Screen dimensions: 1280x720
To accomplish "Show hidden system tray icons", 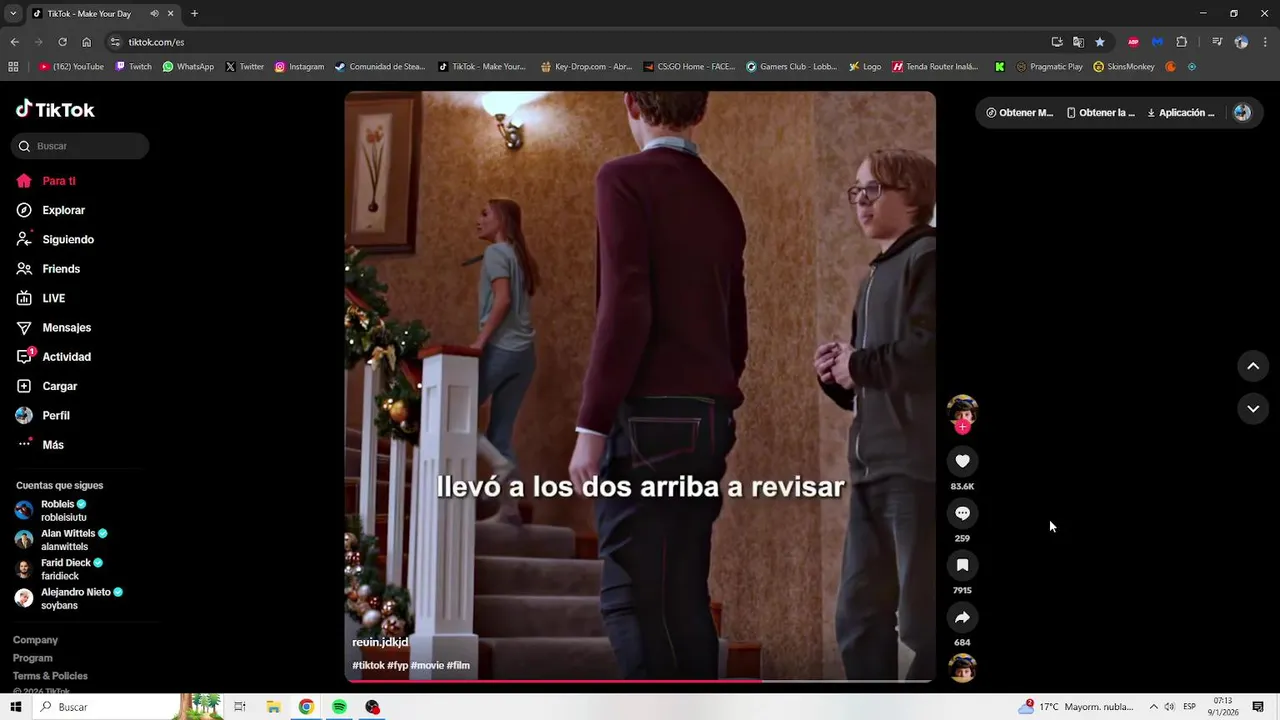I will 1153,707.
